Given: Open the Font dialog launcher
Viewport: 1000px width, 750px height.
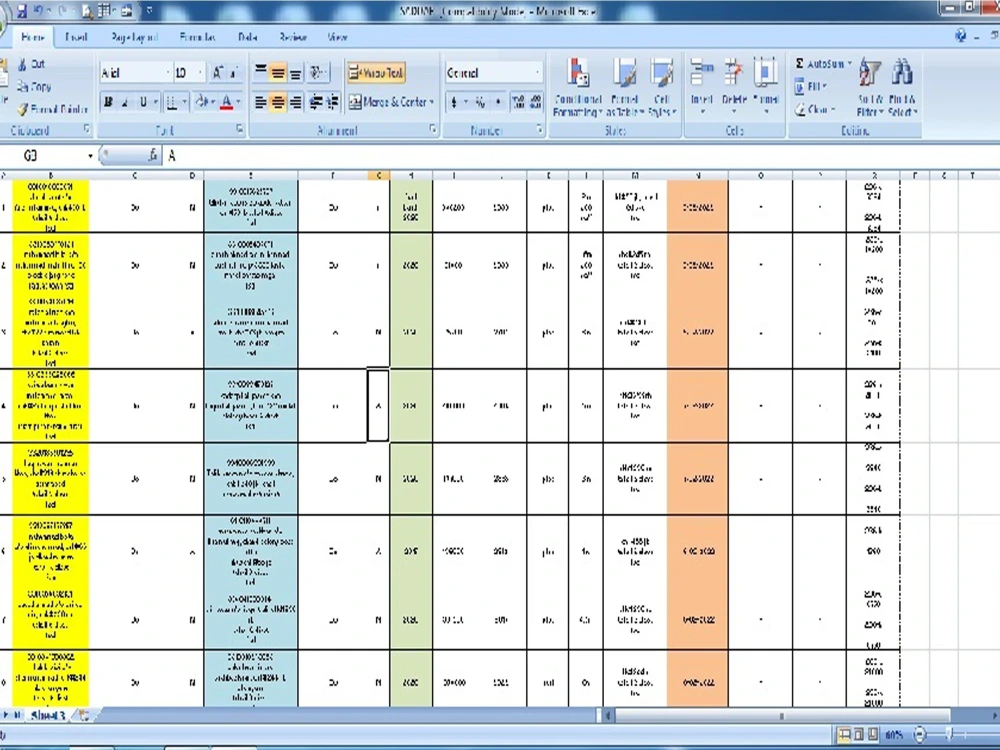Looking at the screenshot, I should [240, 129].
